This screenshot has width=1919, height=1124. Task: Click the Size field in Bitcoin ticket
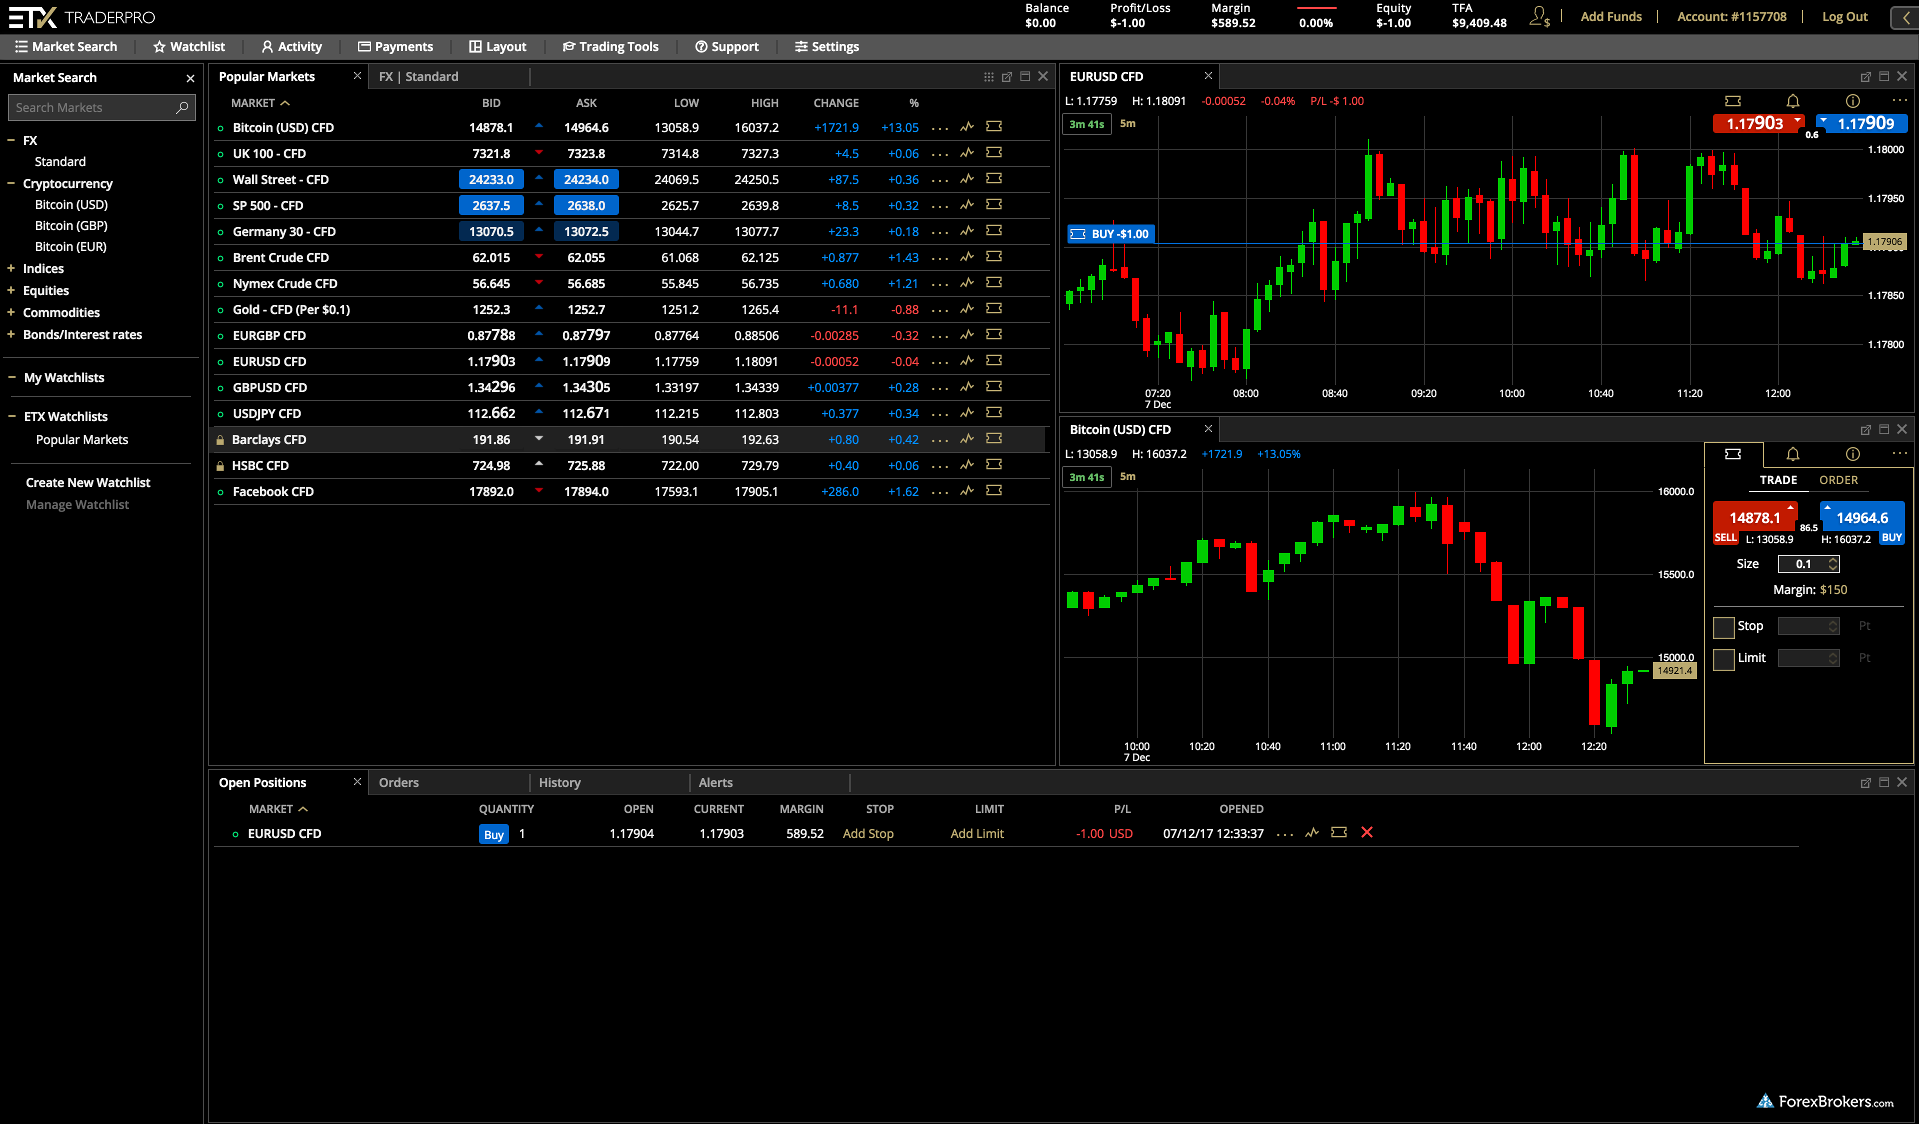point(1809,565)
